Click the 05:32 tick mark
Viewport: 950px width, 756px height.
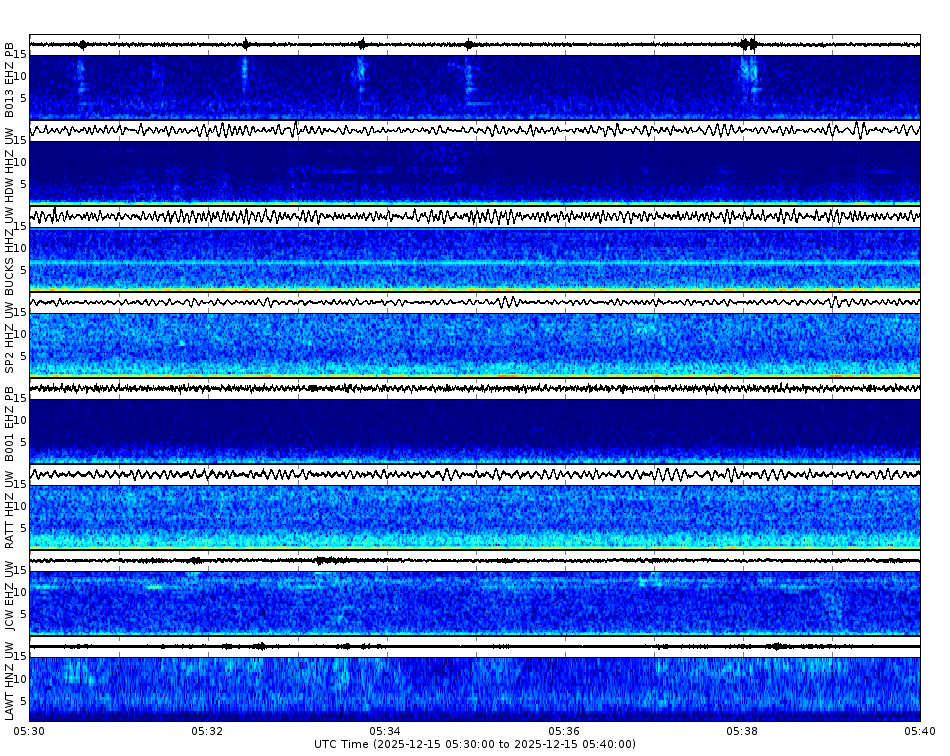[205, 731]
